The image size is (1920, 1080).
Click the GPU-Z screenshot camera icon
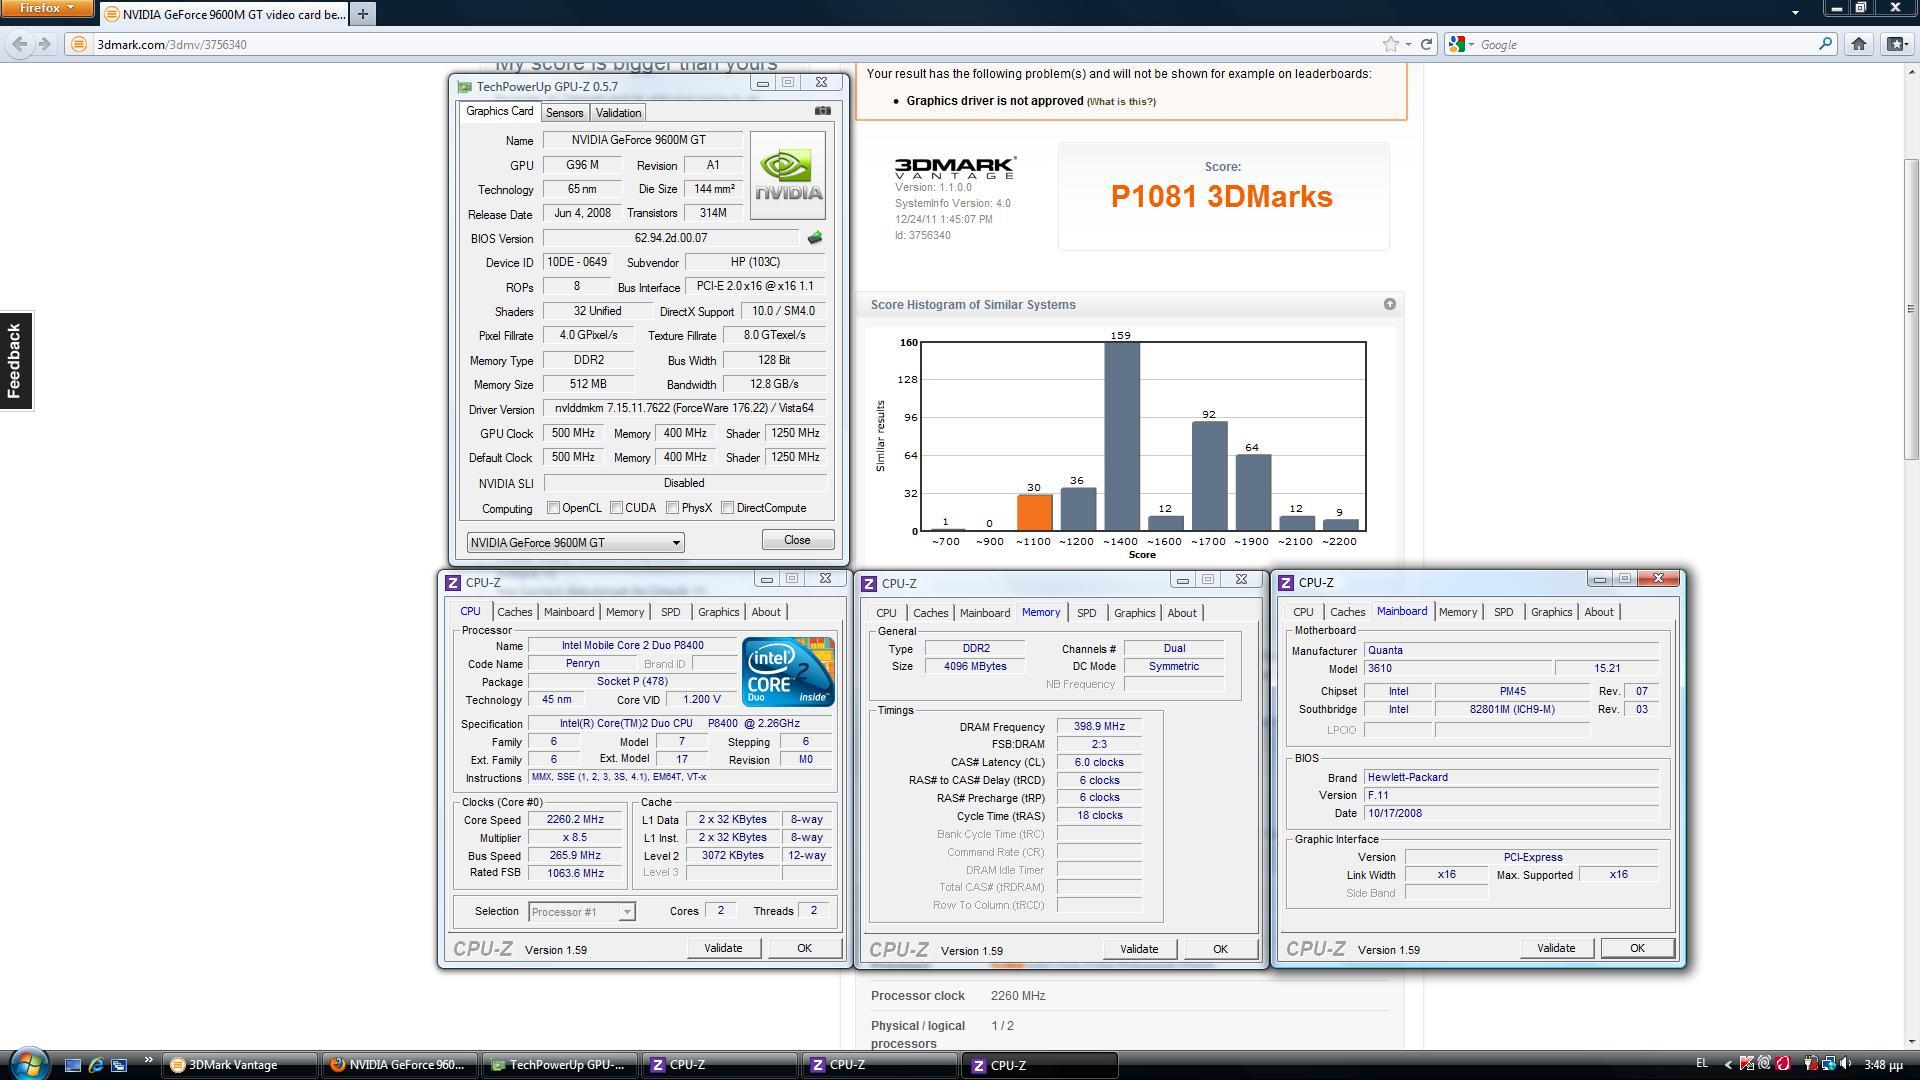822,111
